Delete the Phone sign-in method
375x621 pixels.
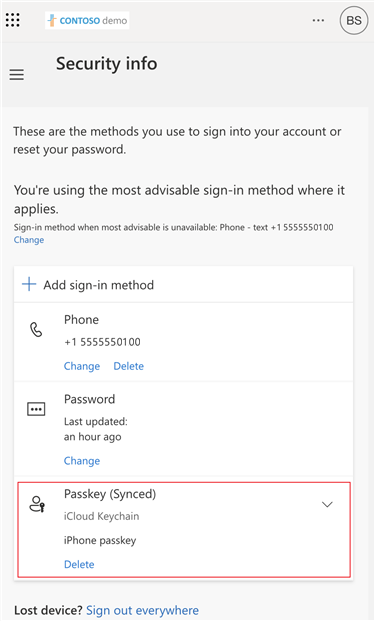(129, 366)
